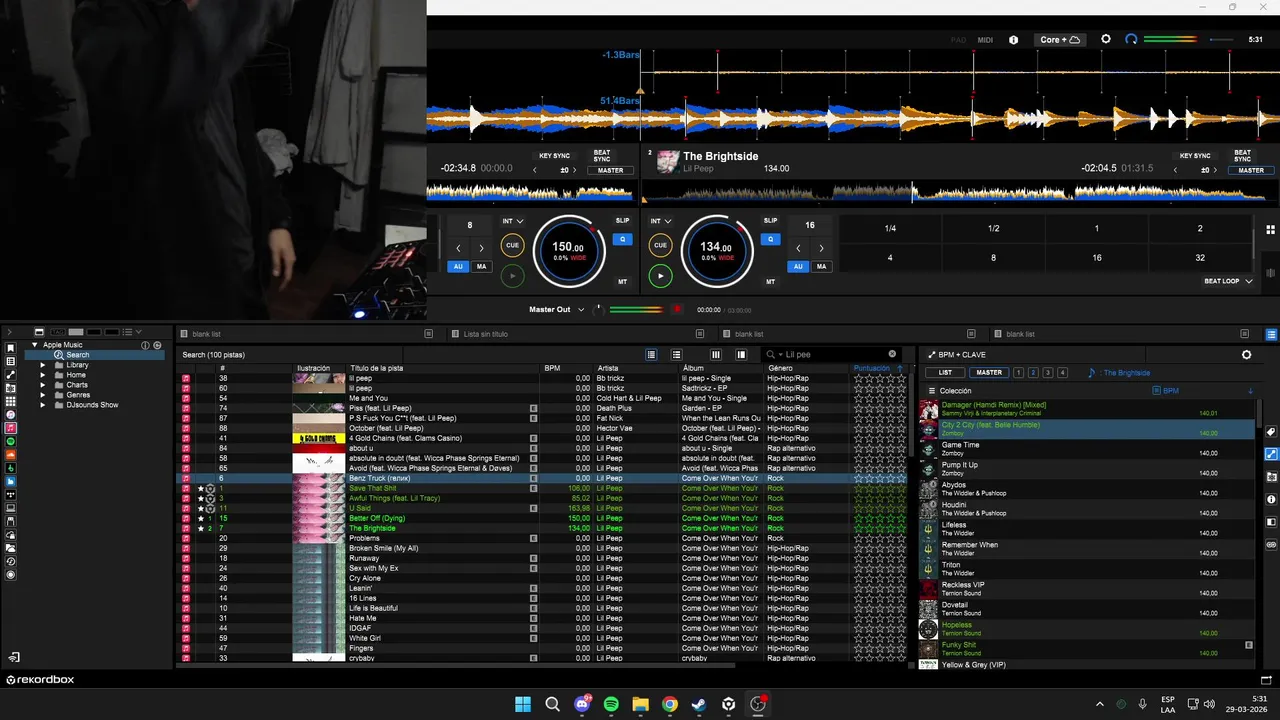
Task: Click BEAT SYNC on The Brightside deck
Action: [x=1242, y=156]
